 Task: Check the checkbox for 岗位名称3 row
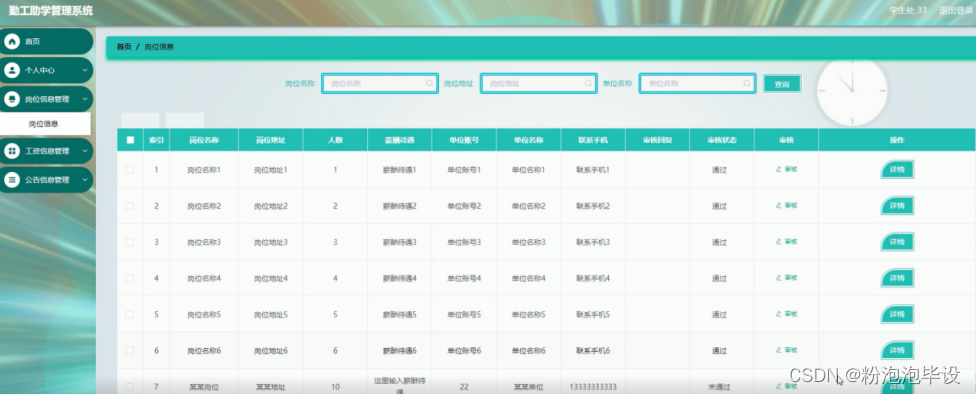pos(129,242)
